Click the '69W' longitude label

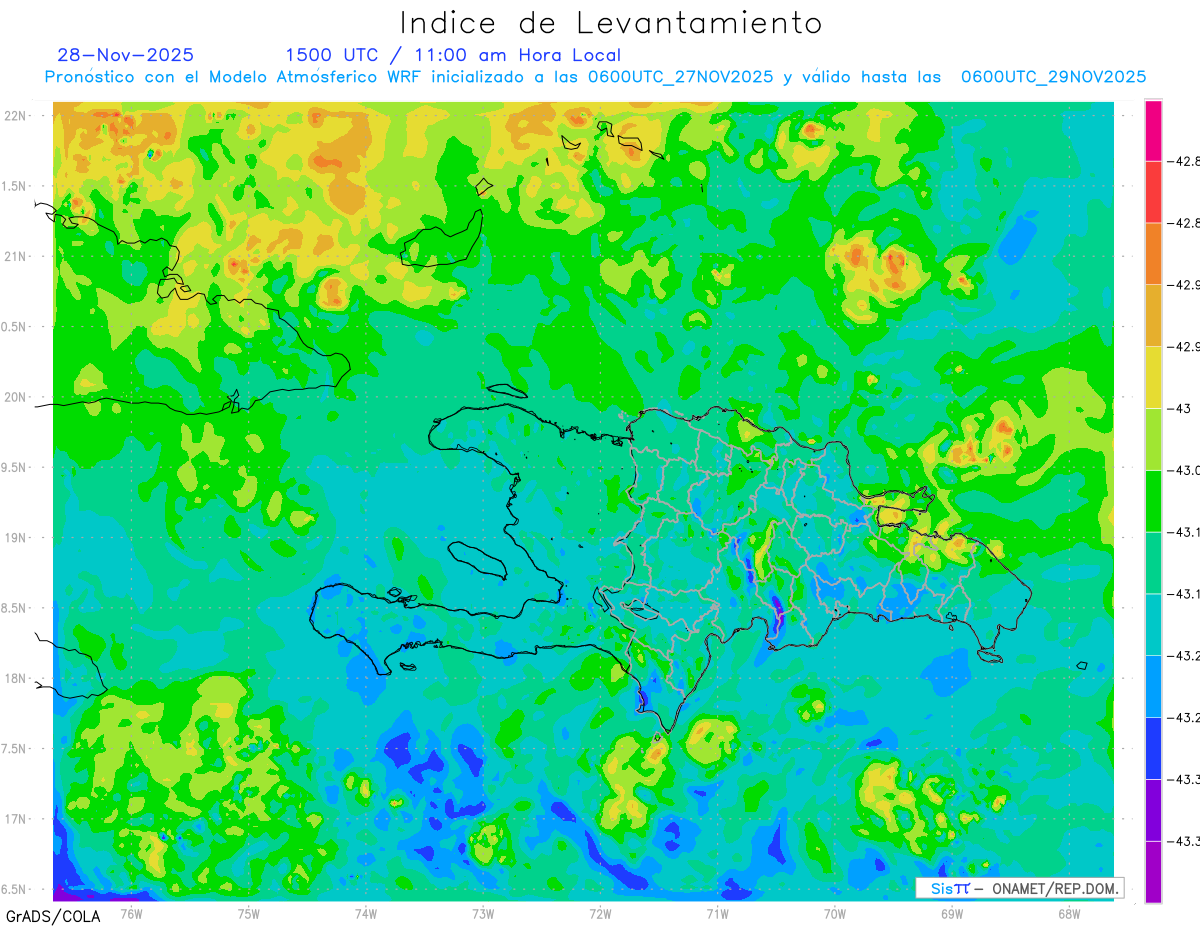click(x=952, y=913)
